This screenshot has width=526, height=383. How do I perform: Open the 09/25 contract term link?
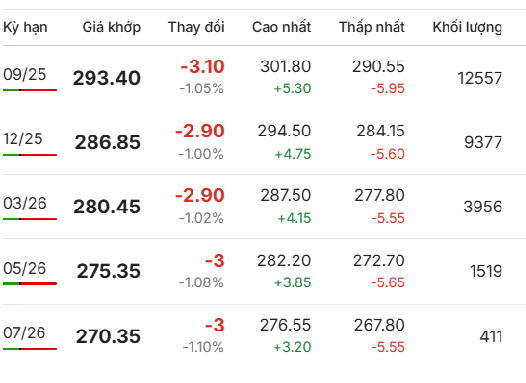pos(24,74)
